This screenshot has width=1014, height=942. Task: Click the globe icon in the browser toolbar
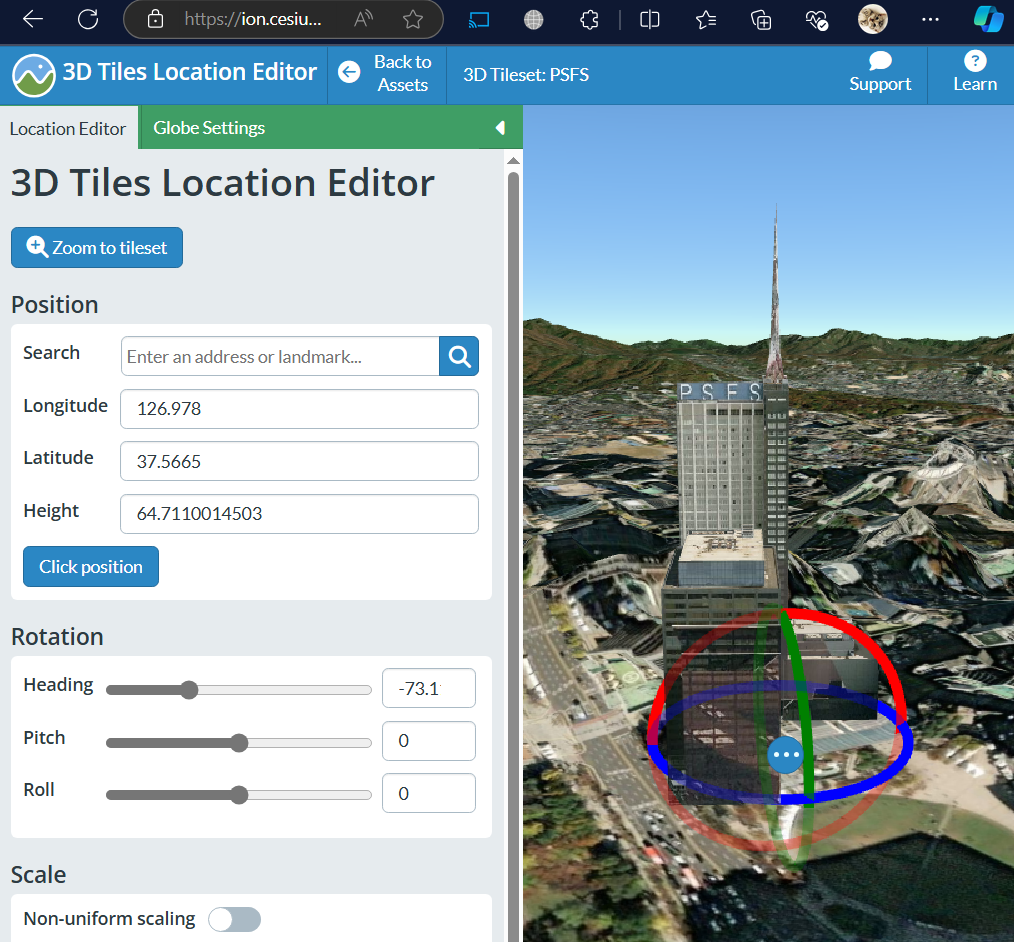coord(534,20)
